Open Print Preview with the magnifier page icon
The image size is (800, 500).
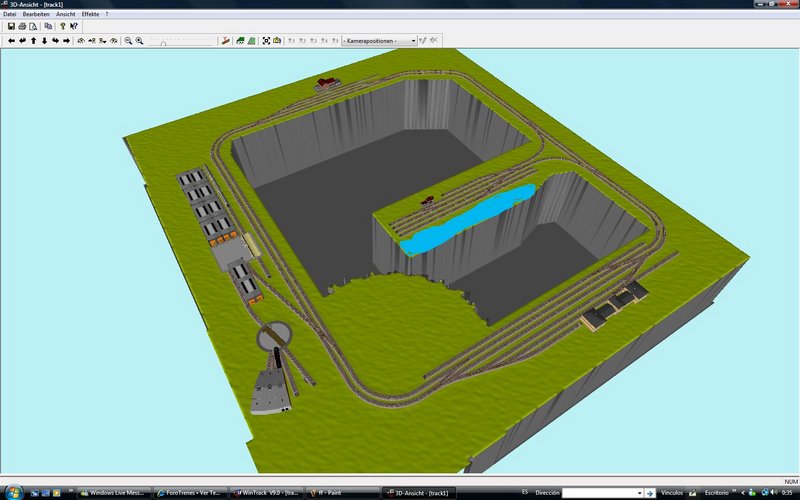click(33, 26)
